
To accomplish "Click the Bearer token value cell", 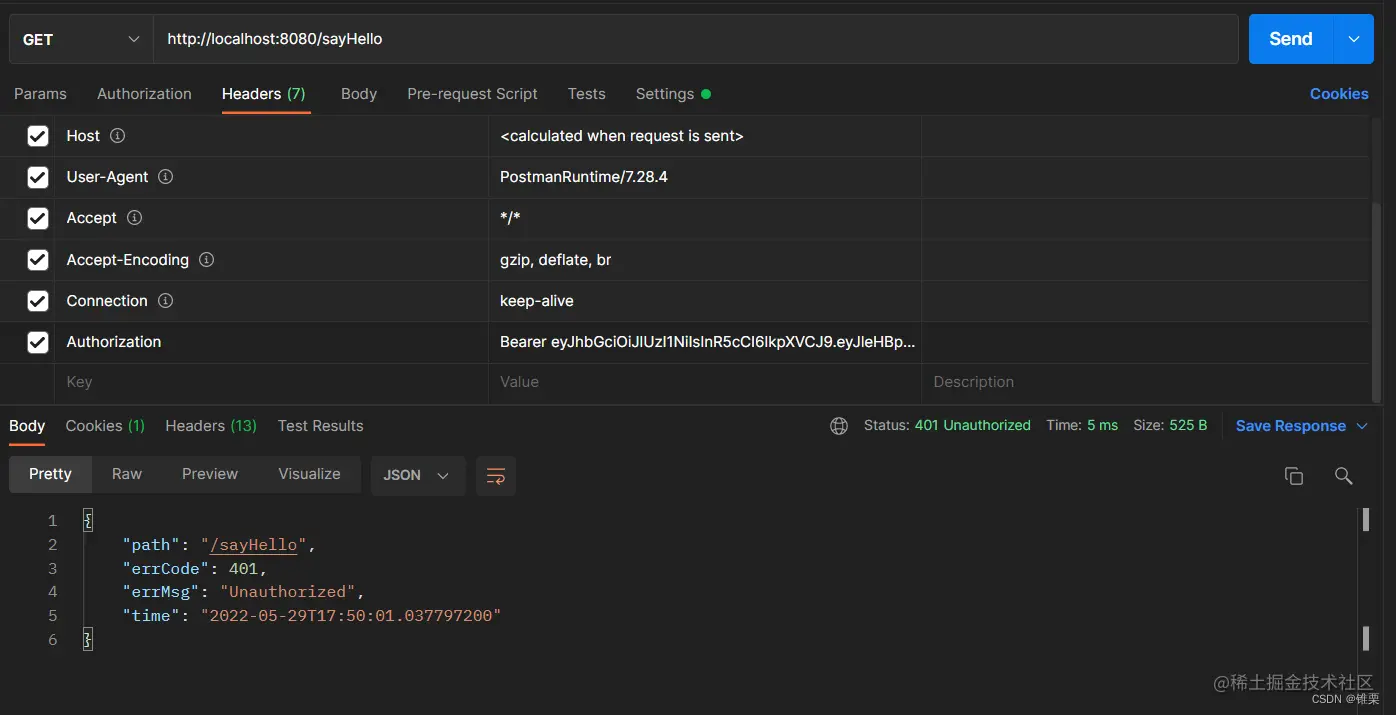I will click(707, 342).
